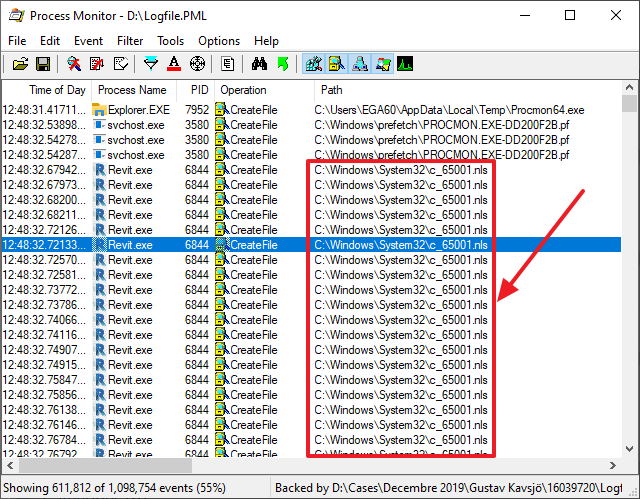Click the binoculars Find icon

click(259, 64)
